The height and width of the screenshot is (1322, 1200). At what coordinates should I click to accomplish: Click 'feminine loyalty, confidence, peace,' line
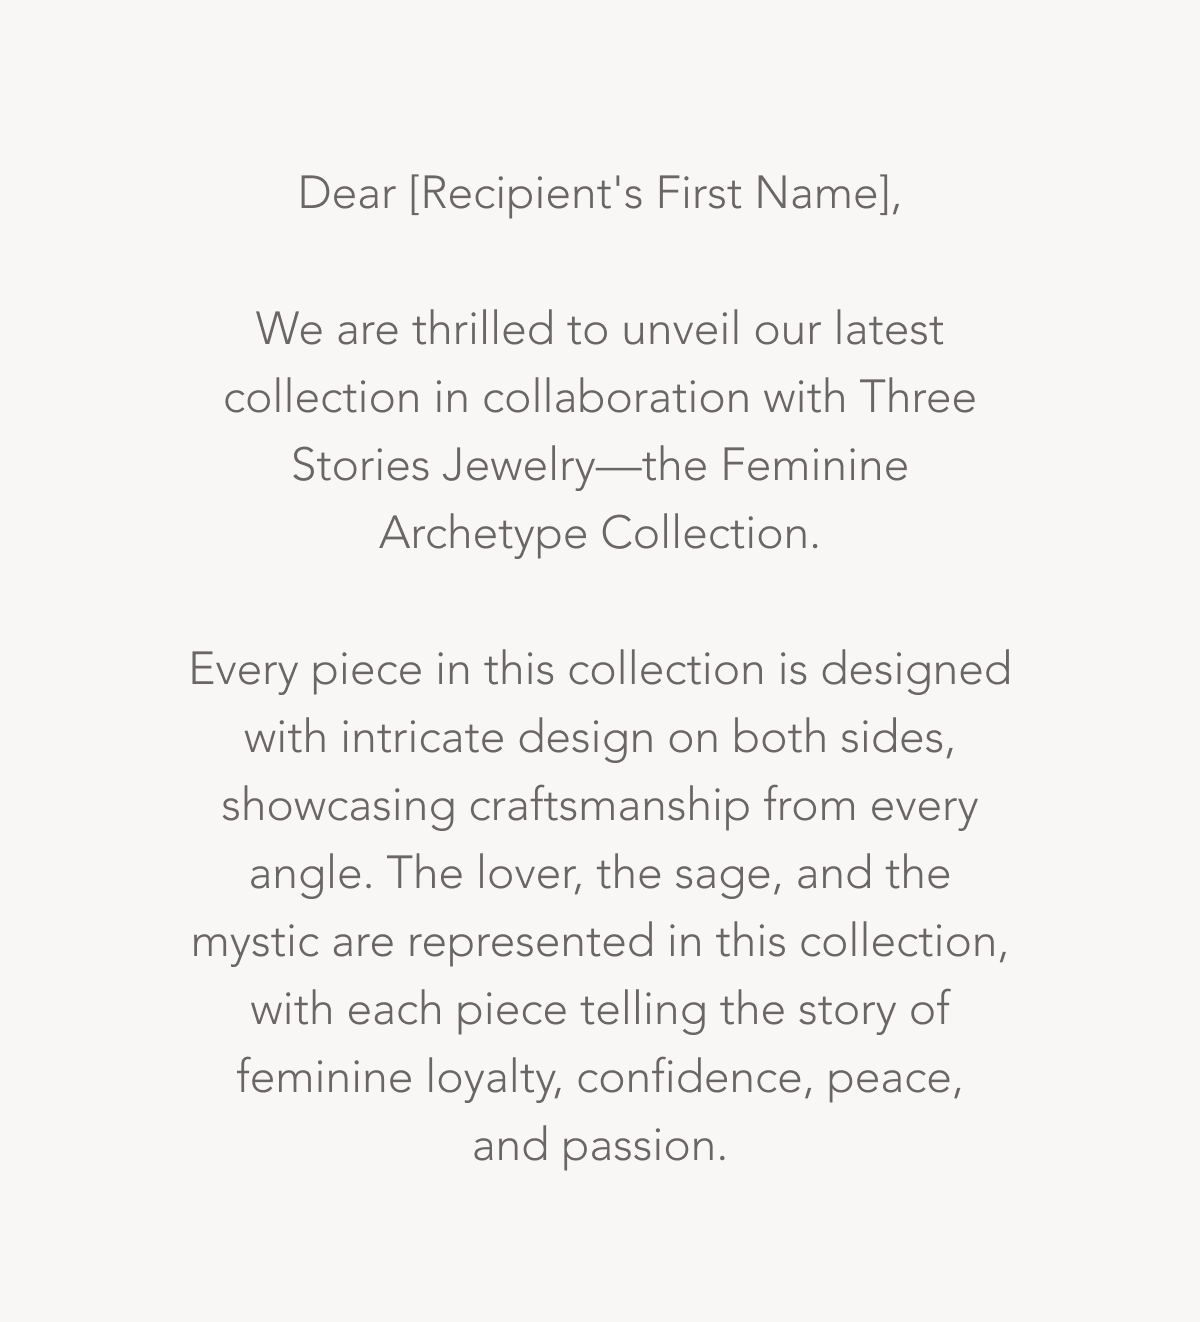tap(600, 1079)
